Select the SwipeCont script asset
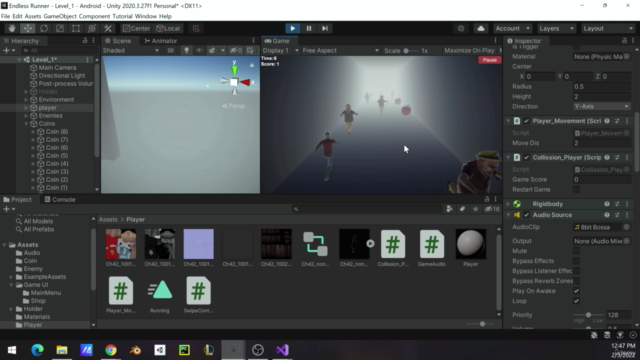The width and height of the screenshot is (640, 360). 198,295
